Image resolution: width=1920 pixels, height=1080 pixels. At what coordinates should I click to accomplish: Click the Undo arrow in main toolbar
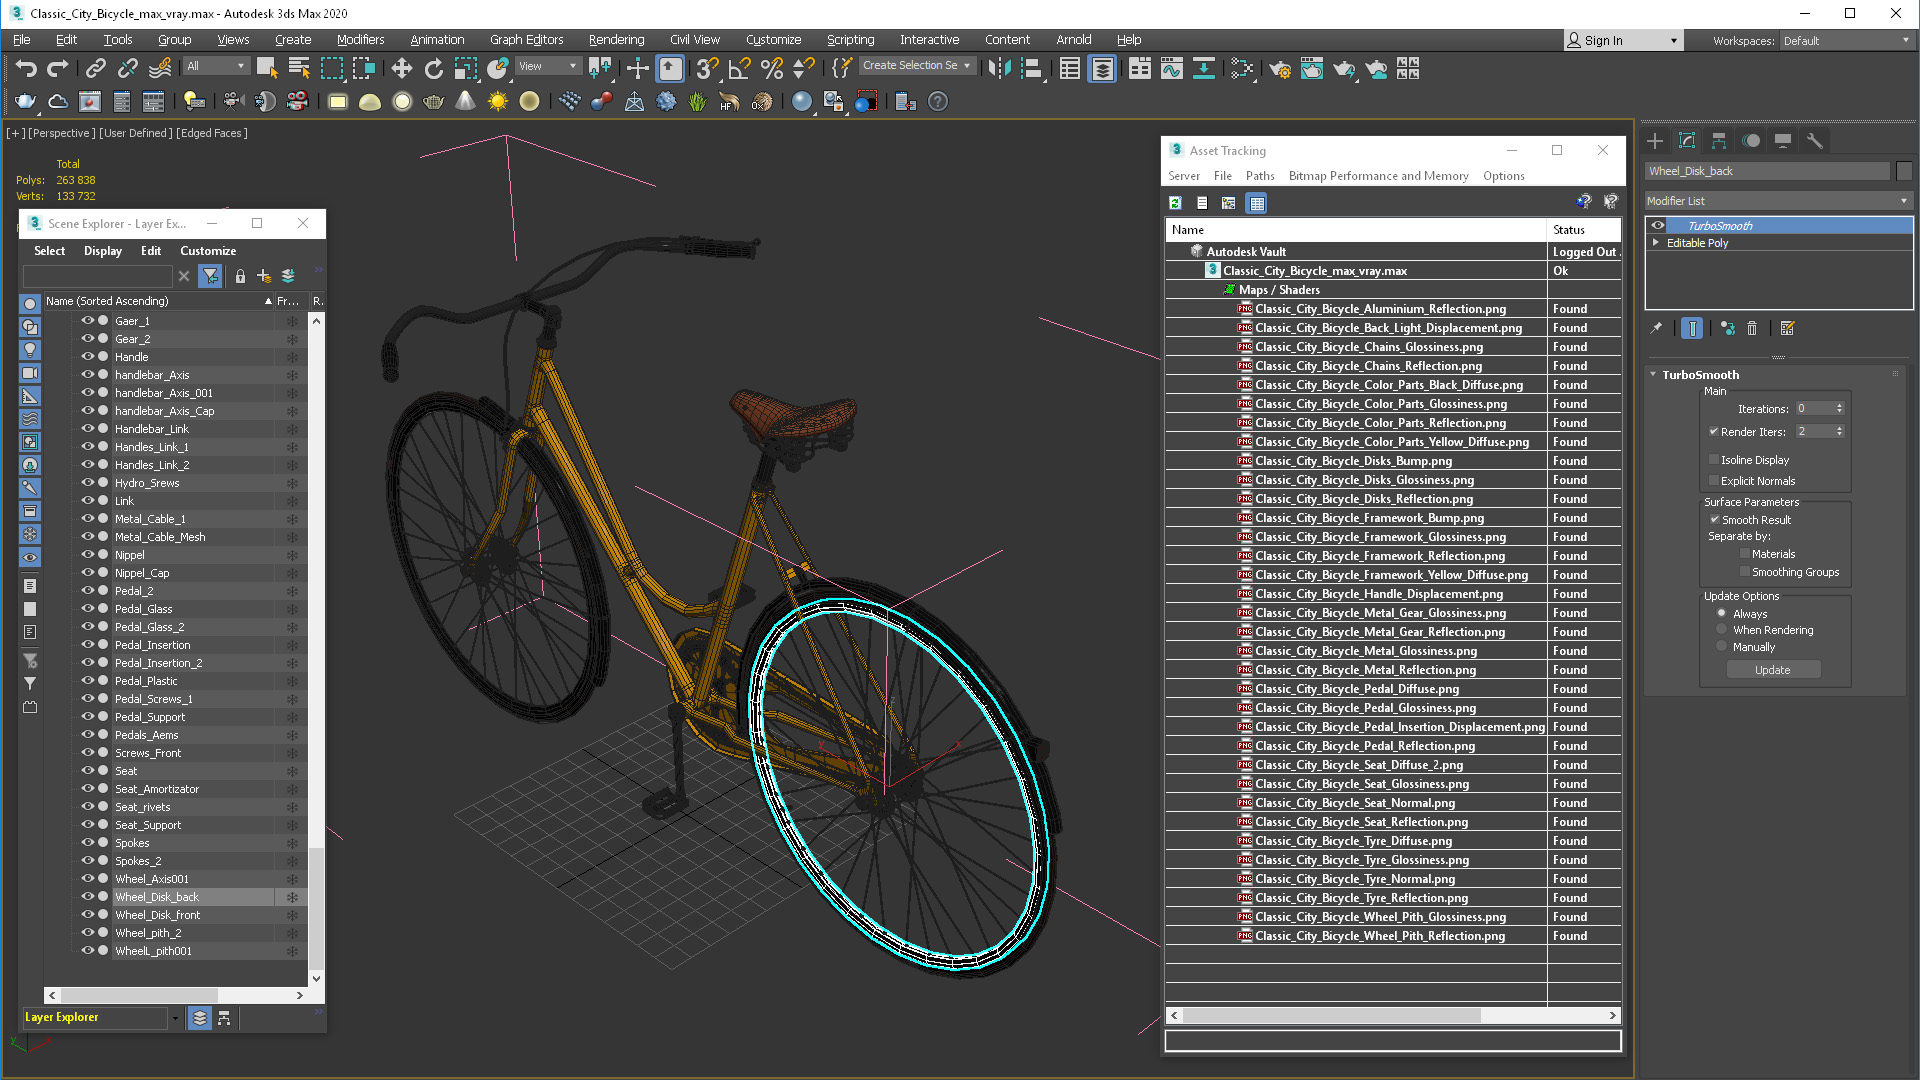tap(26, 68)
